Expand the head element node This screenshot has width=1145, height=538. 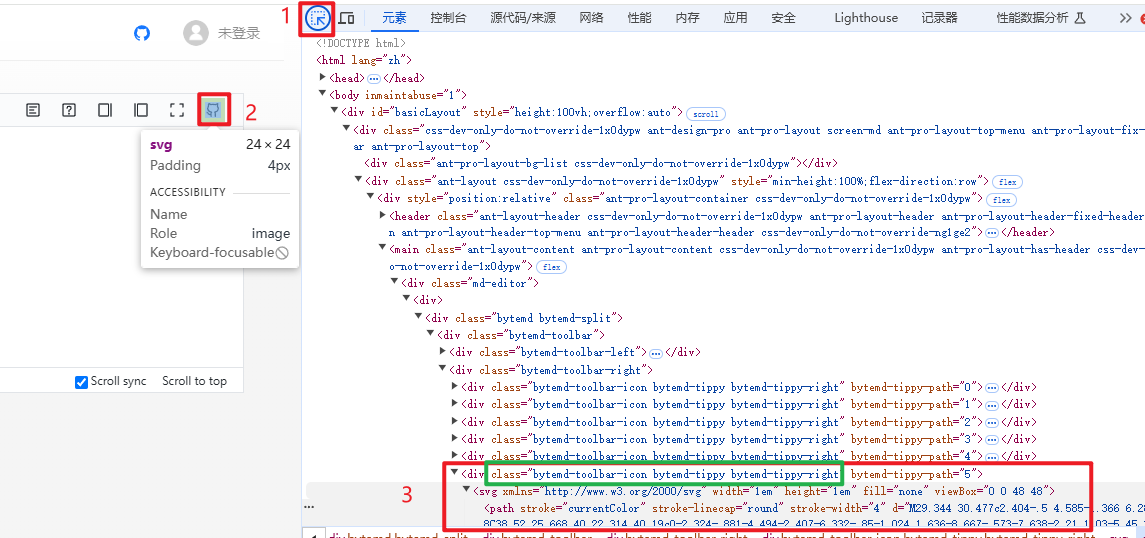point(323,77)
